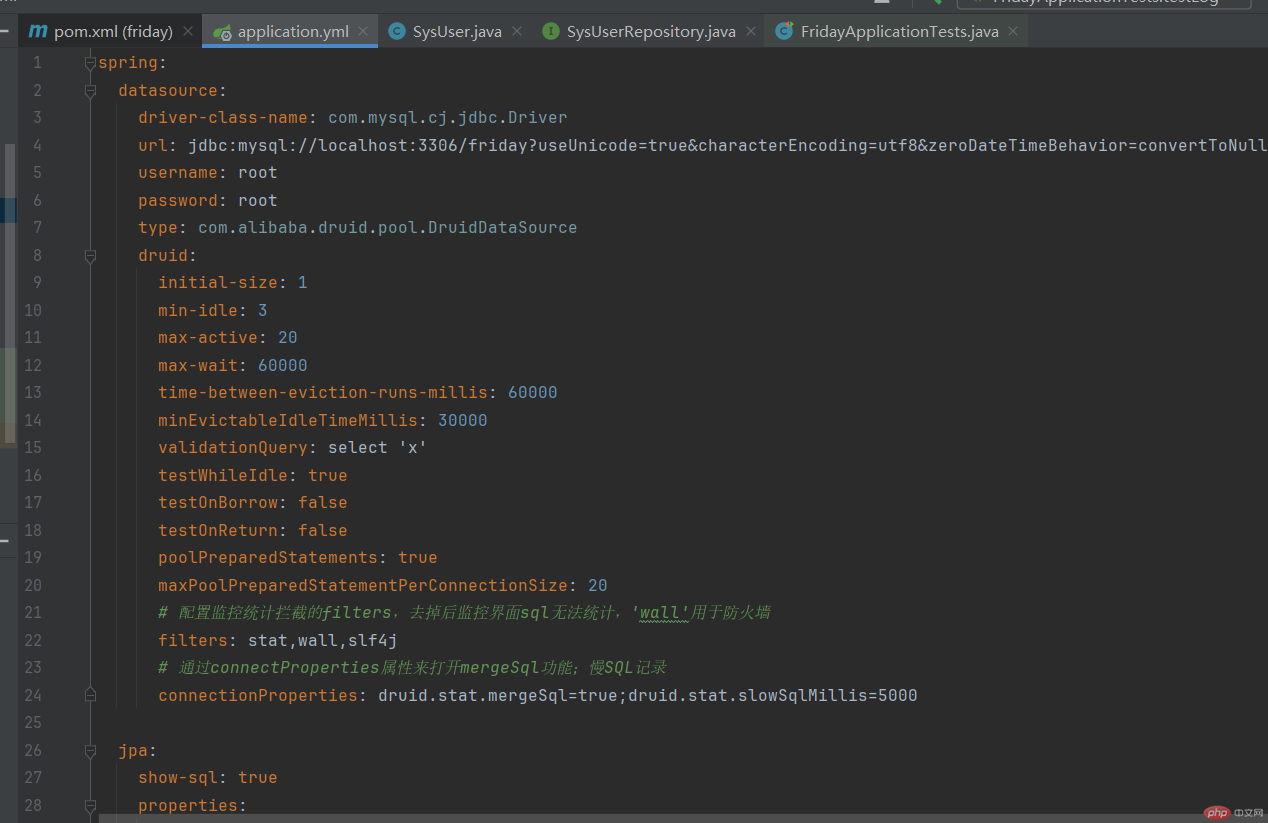Close the FridayApplicationTests.java tab
Viewport: 1268px width, 823px height.
pyautogui.click(x=1013, y=32)
